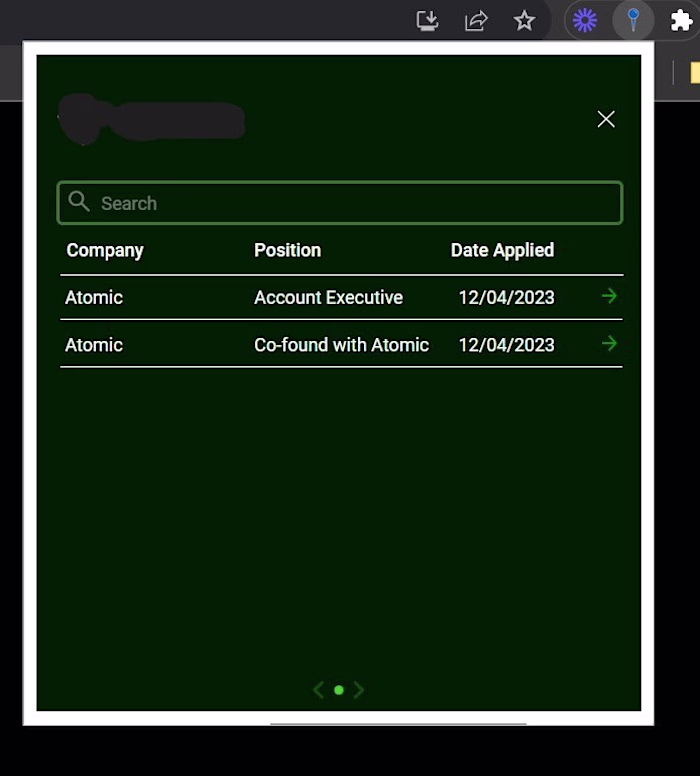
Task: Select the Account Executive position text
Action: (x=328, y=297)
